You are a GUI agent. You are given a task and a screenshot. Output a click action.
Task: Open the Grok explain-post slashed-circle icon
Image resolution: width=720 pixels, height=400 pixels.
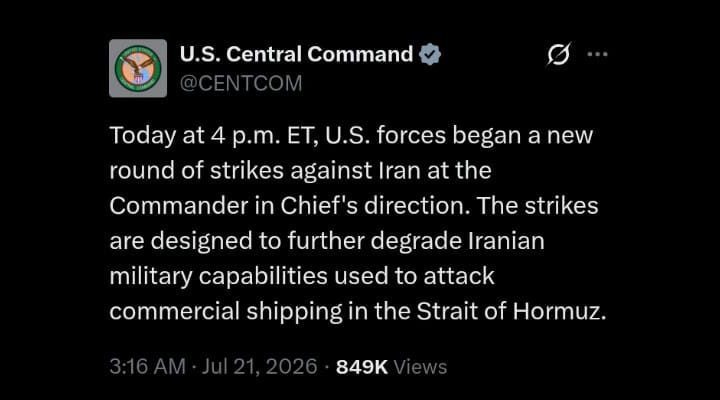559,54
